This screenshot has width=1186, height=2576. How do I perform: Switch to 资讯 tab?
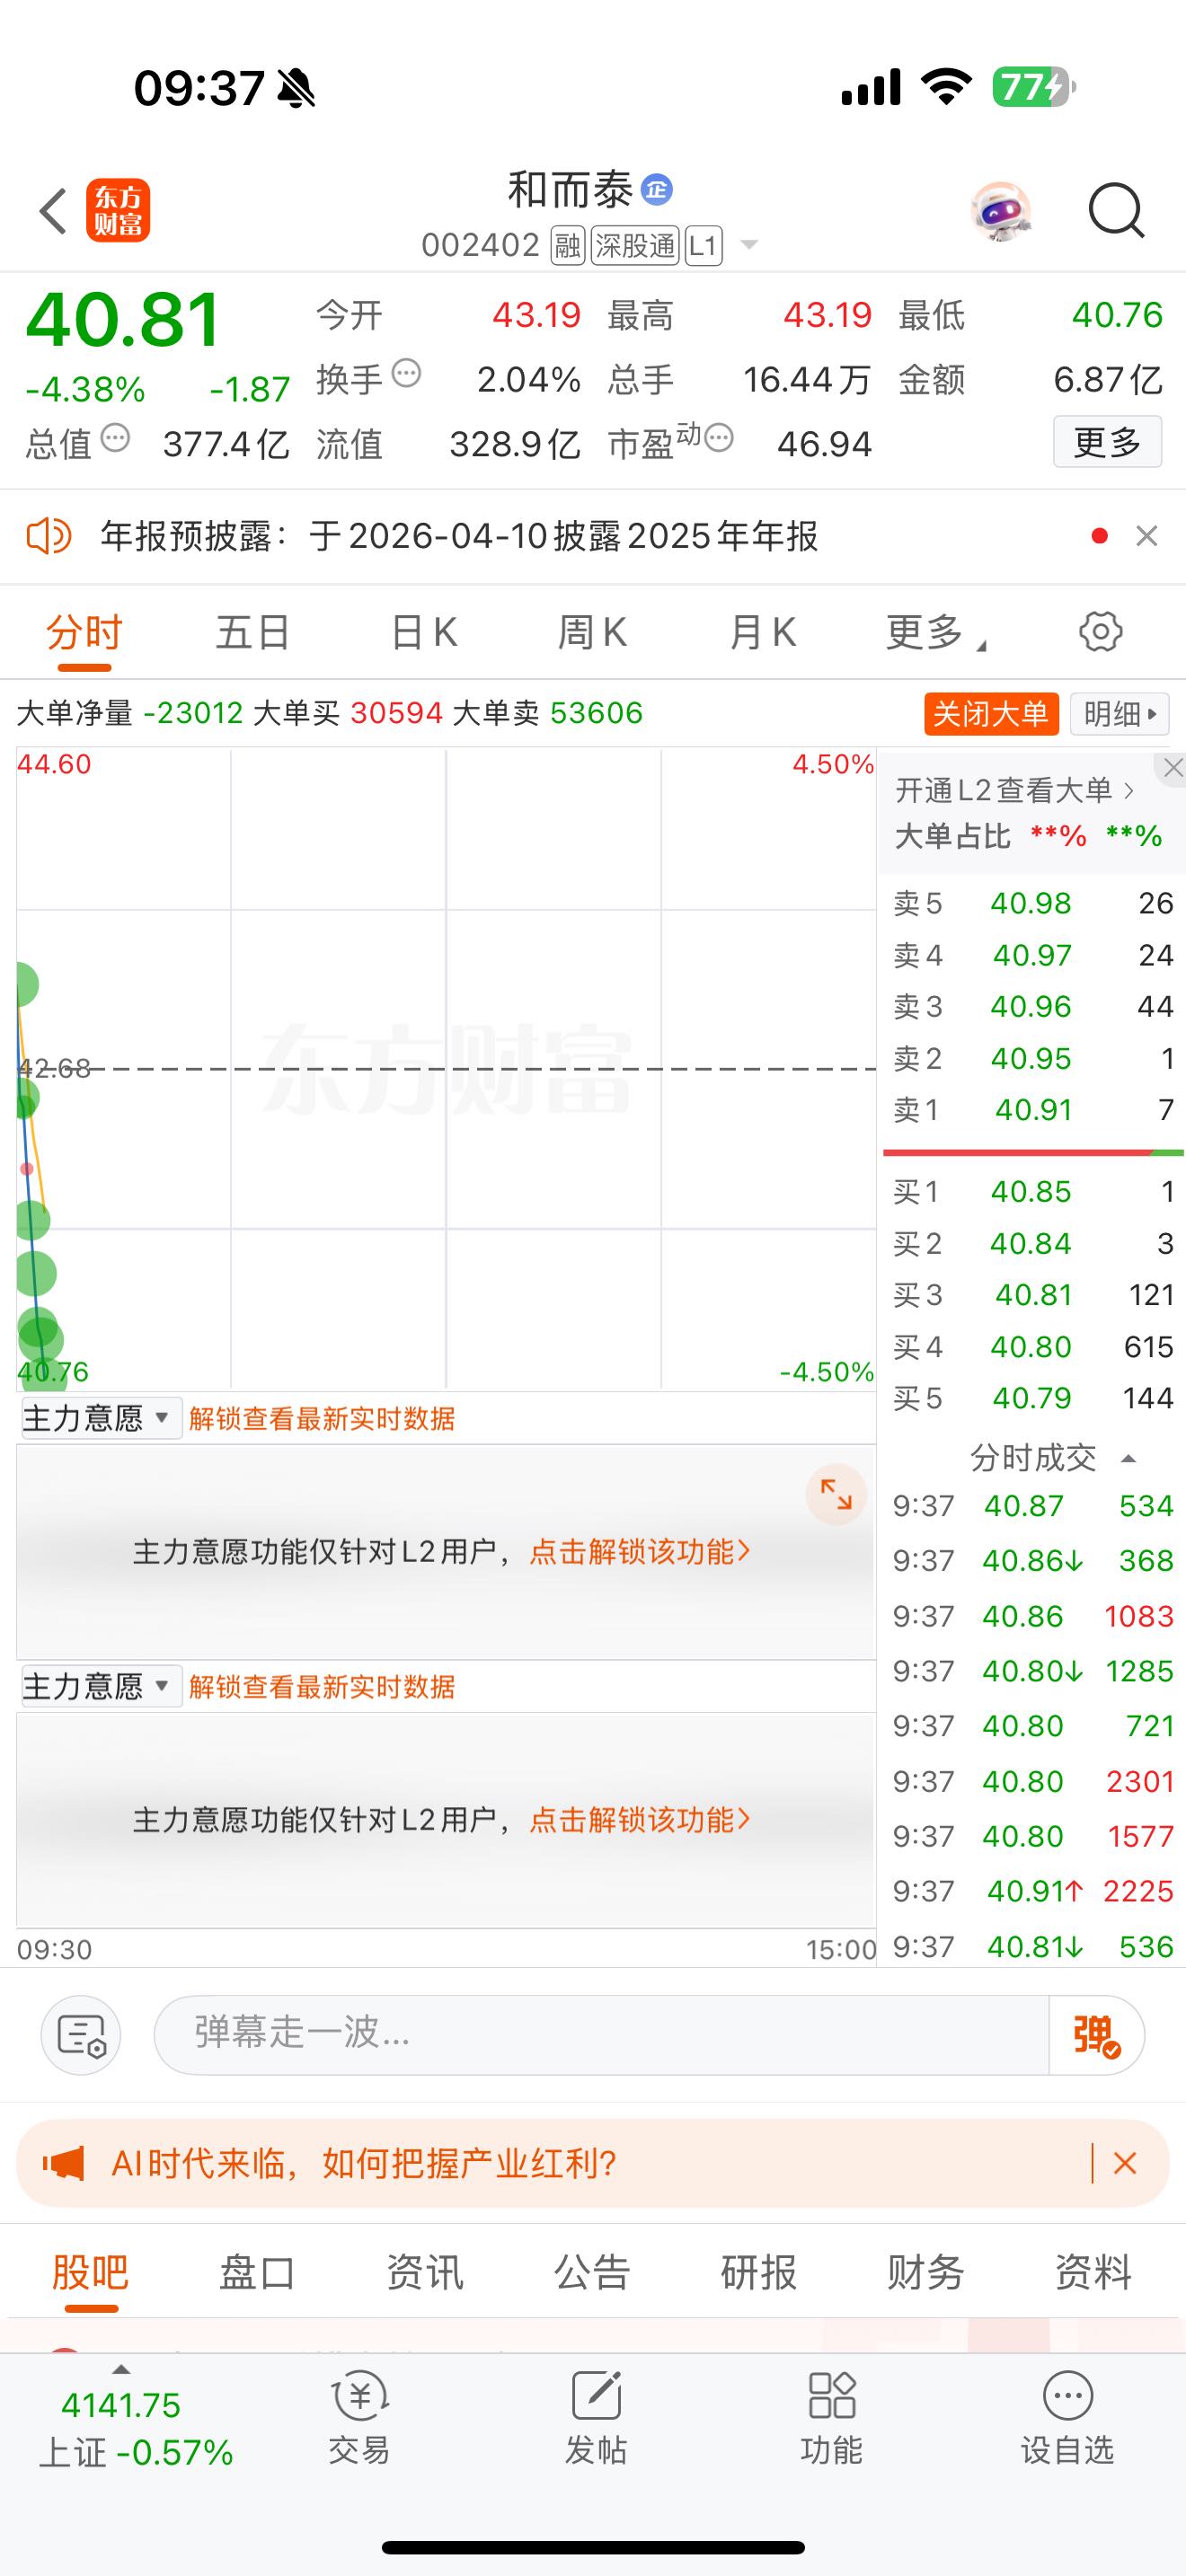tap(425, 2273)
